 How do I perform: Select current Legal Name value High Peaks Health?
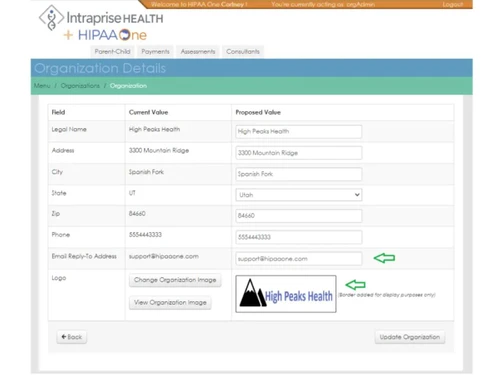(x=154, y=129)
